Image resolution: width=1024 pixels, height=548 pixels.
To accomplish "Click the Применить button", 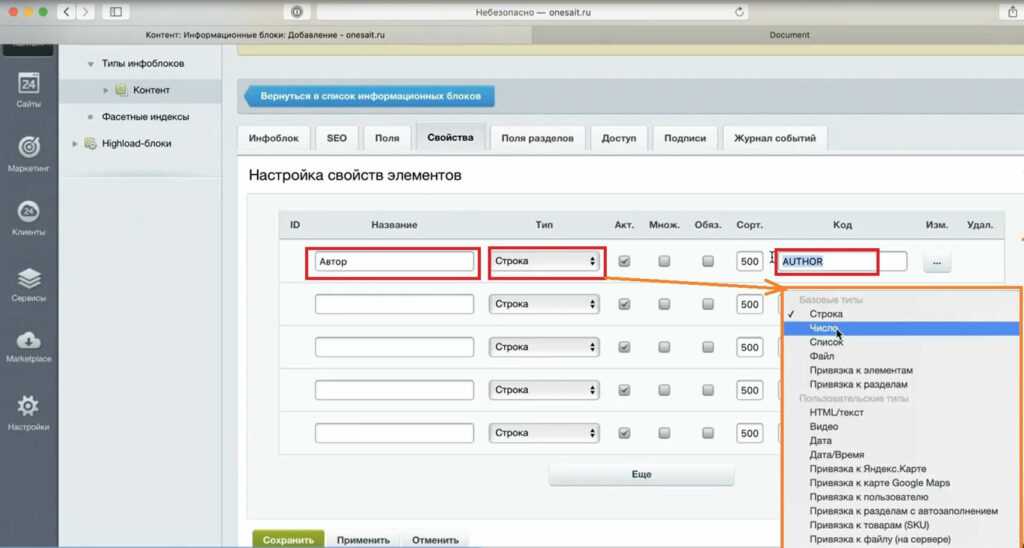I will pyautogui.click(x=363, y=540).
